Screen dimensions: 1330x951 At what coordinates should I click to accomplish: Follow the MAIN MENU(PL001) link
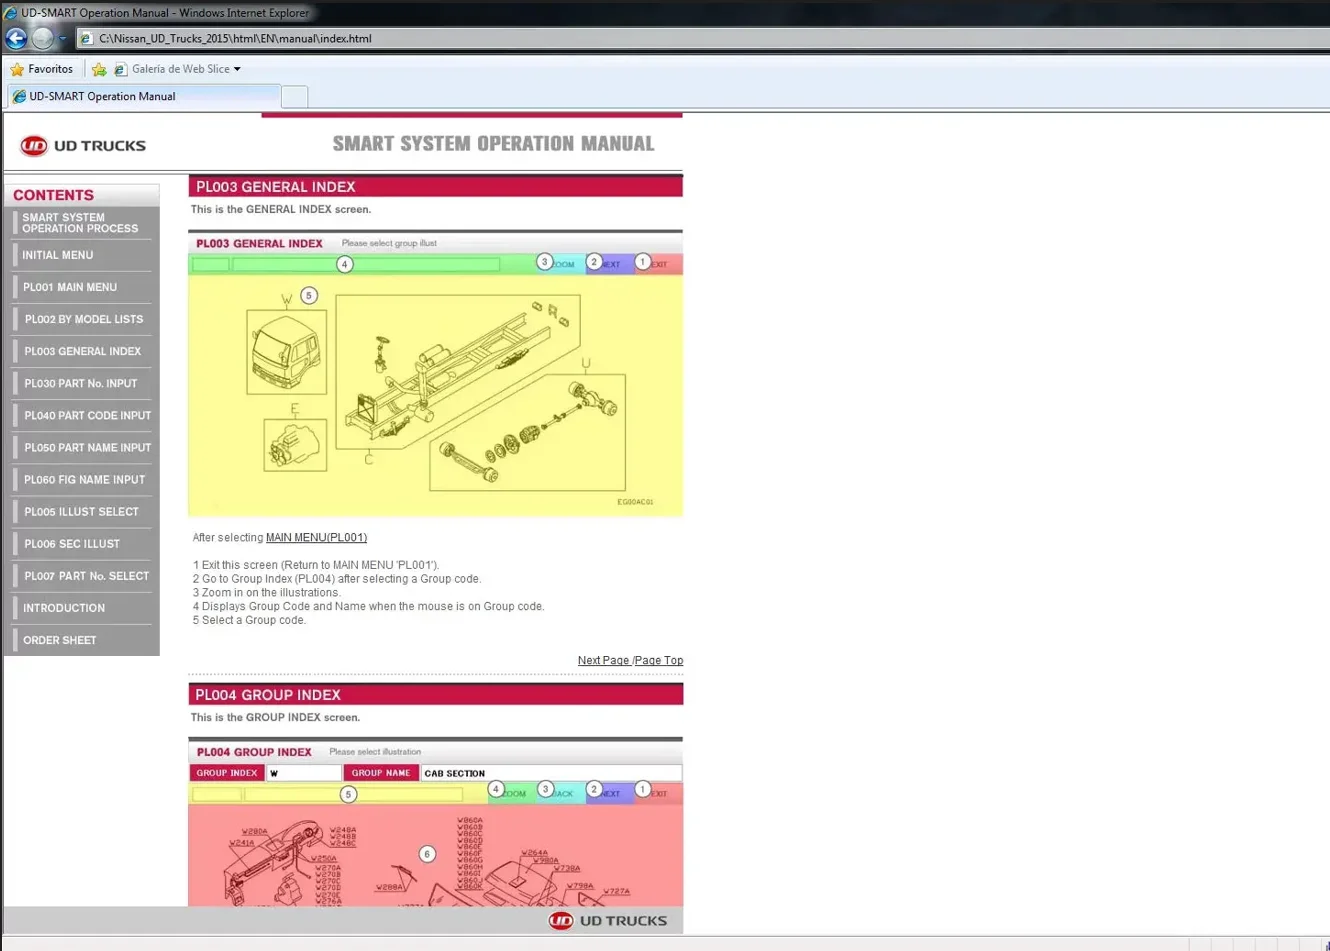pyautogui.click(x=316, y=537)
